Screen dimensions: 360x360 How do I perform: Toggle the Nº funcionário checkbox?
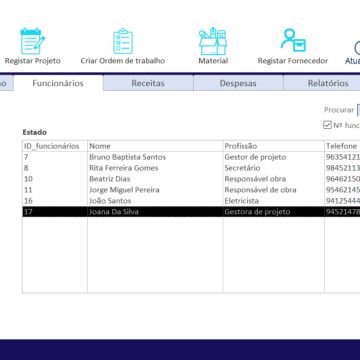click(x=327, y=125)
